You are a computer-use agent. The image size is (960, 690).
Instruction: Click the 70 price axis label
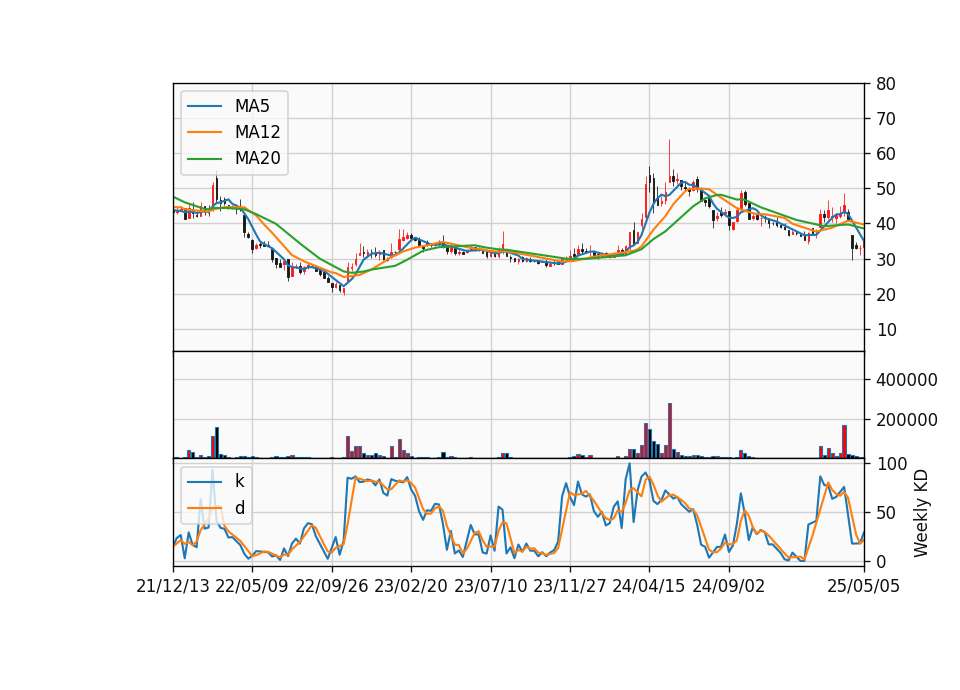[x=885, y=119]
